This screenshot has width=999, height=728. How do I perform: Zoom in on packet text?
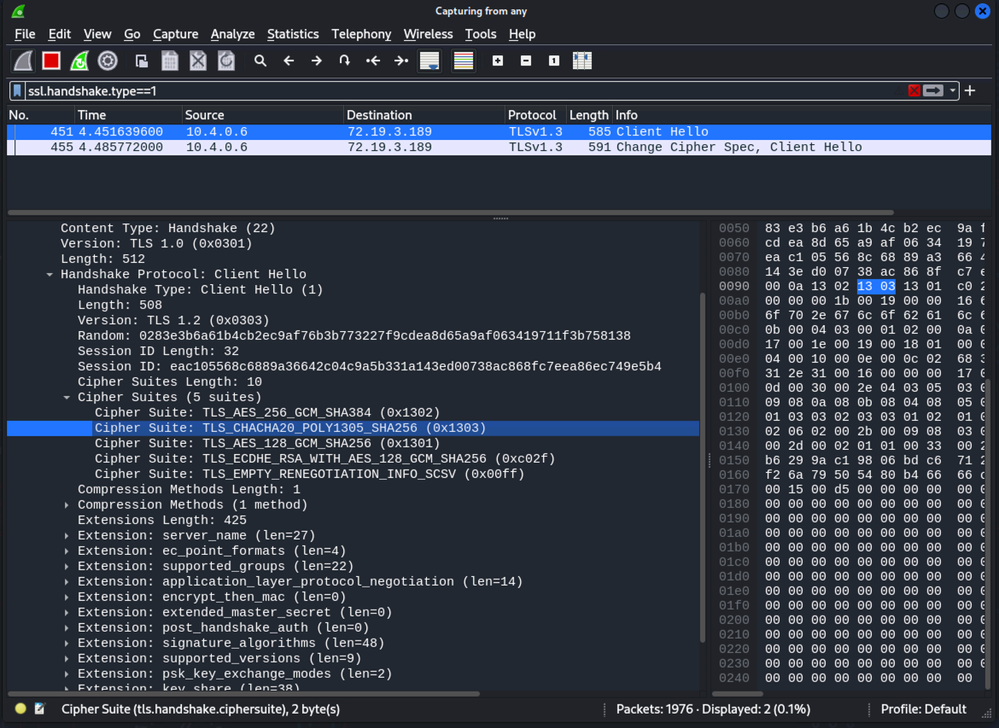[x=498, y=61]
